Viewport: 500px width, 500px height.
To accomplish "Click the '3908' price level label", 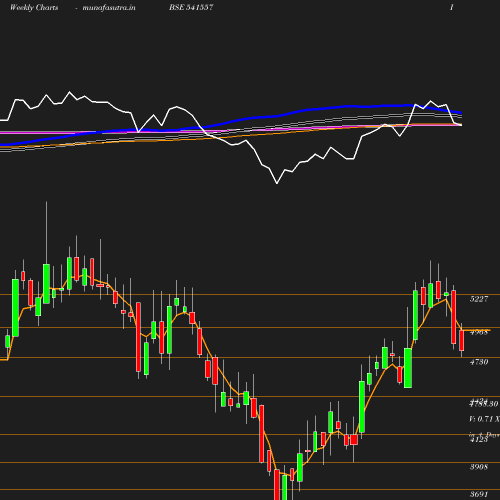I will 479,467.
